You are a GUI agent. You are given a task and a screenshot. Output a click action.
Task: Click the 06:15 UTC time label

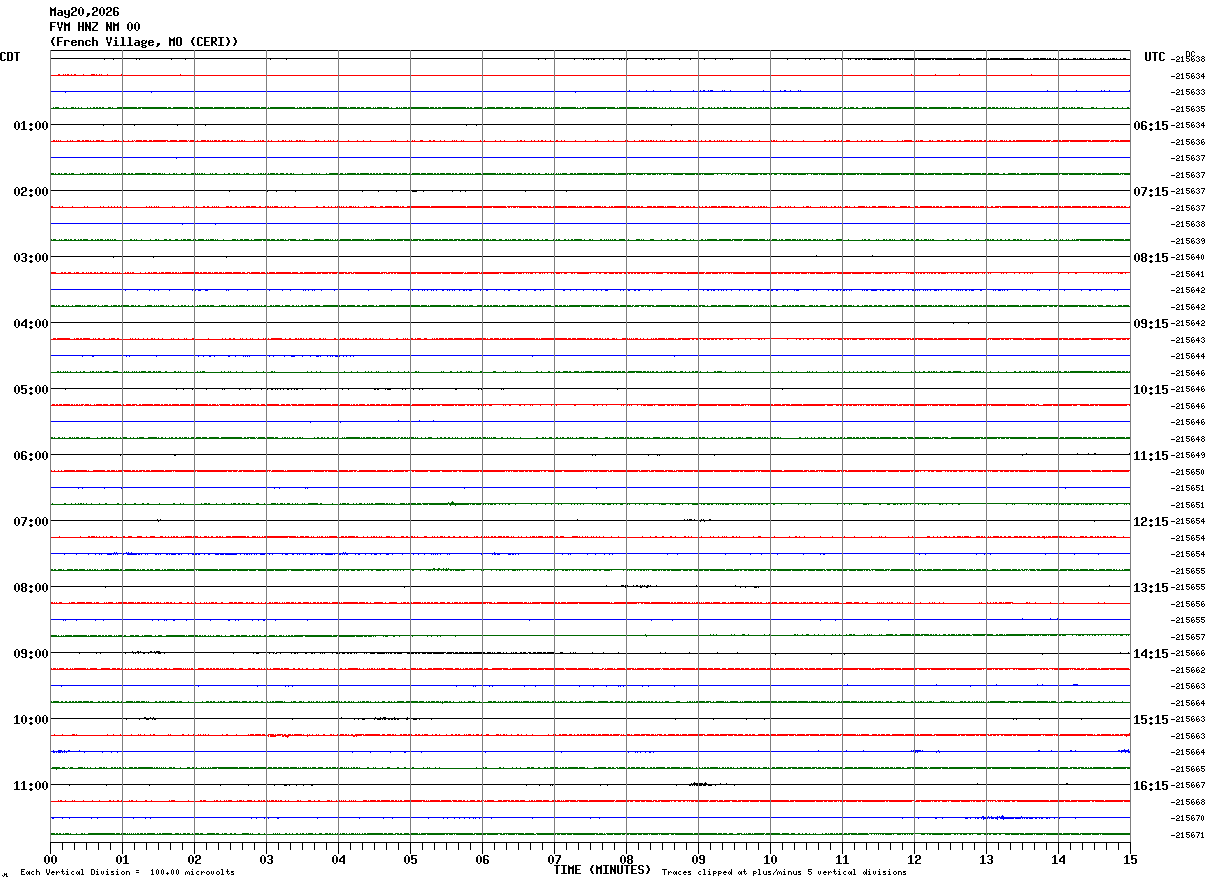[1151, 126]
